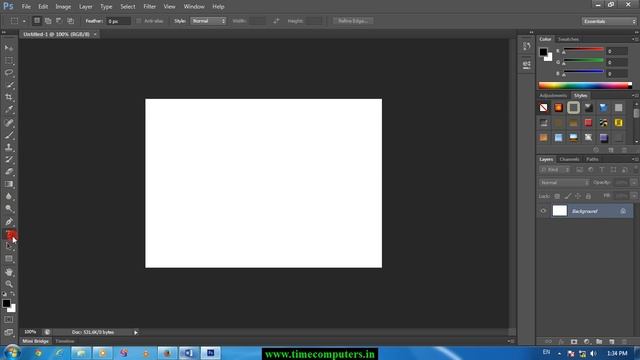Image resolution: width=640 pixels, height=360 pixels.
Task: Click the toolbox foreground color swatch
Action: pyautogui.click(x=6, y=303)
